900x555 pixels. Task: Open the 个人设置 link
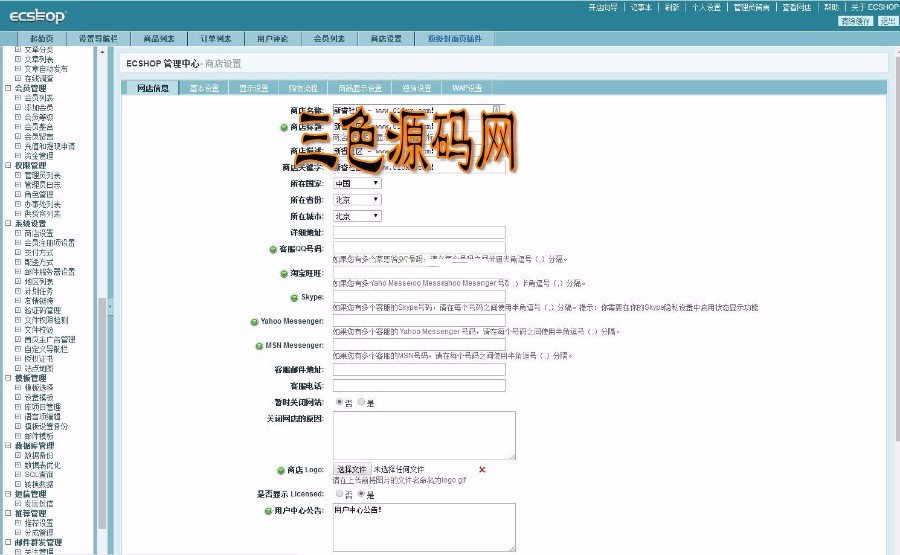[x=706, y=7]
